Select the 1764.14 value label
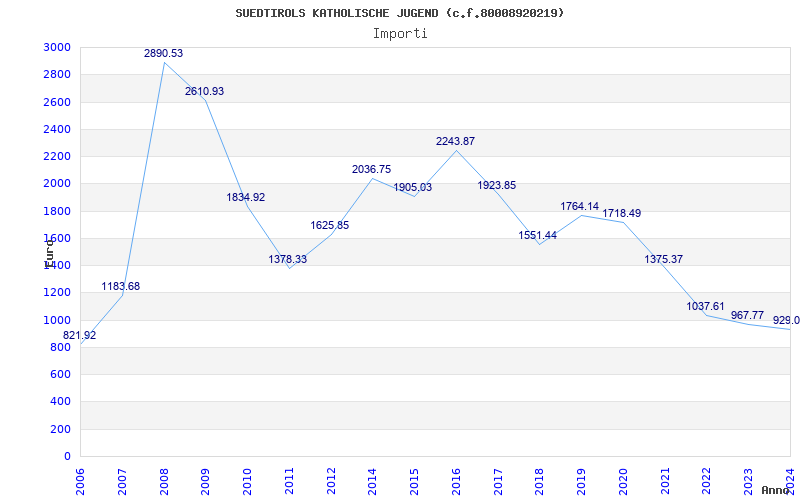800x500 pixels. click(580, 206)
